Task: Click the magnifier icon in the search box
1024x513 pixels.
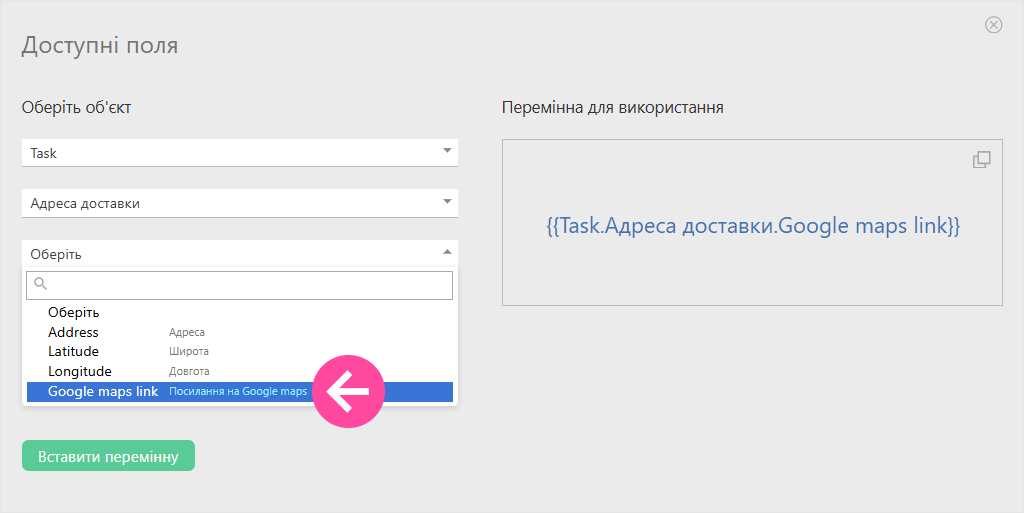Action: [41, 284]
